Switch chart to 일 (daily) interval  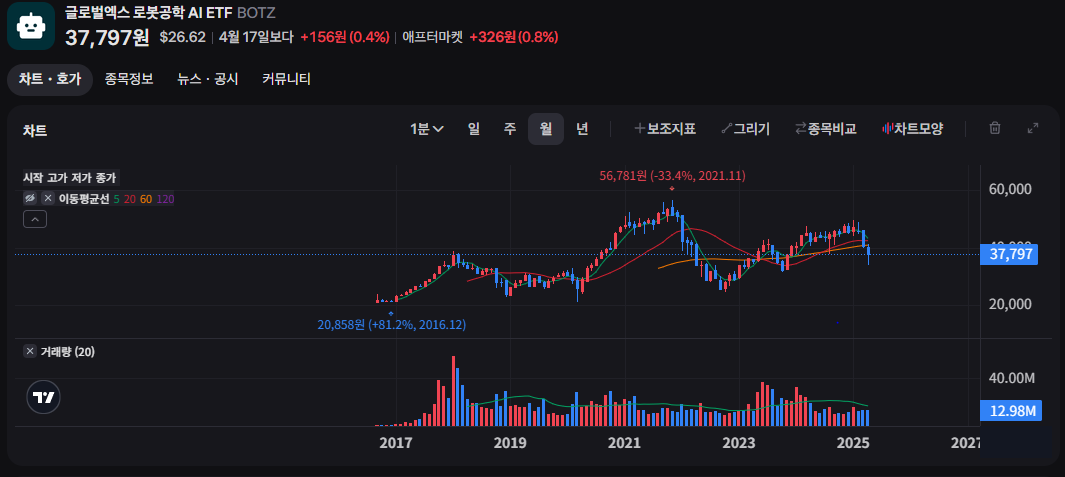(473, 129)
